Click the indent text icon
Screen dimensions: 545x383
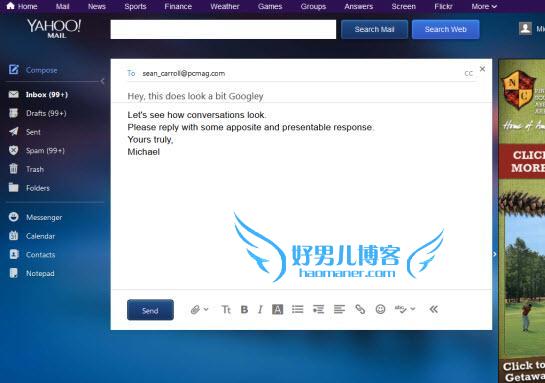318,309
